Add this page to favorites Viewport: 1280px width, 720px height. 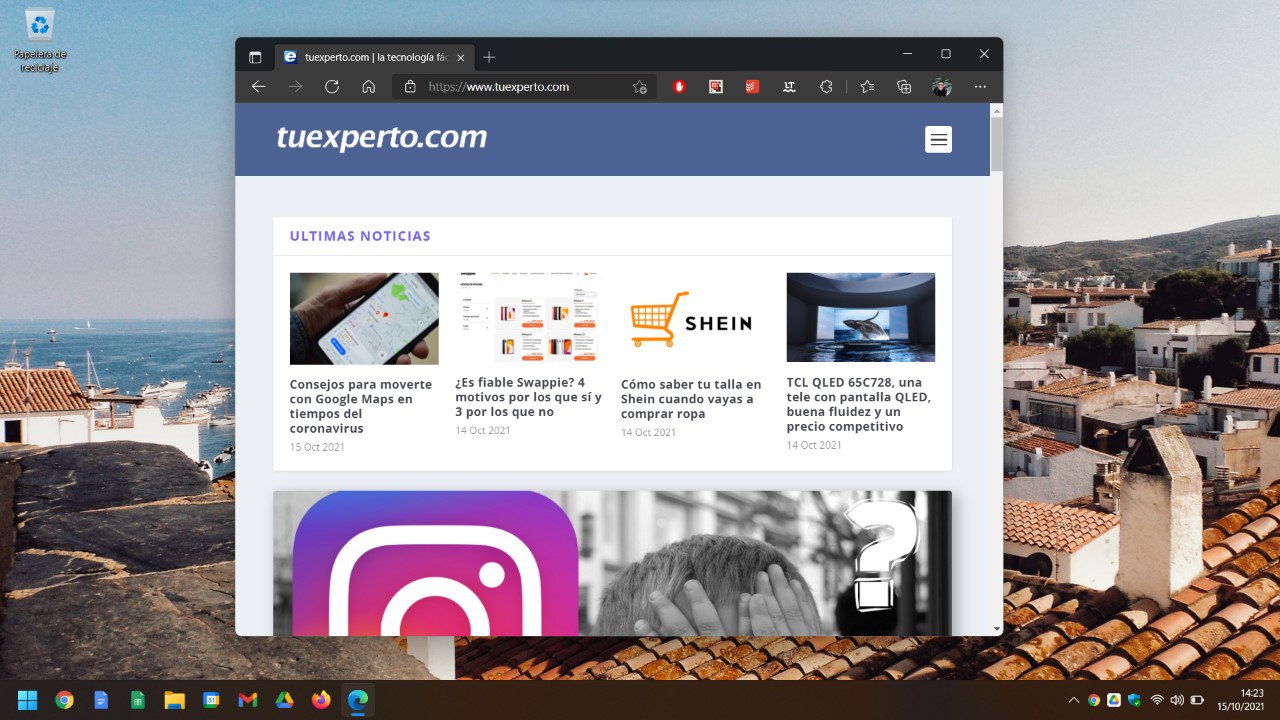point(639,87)
